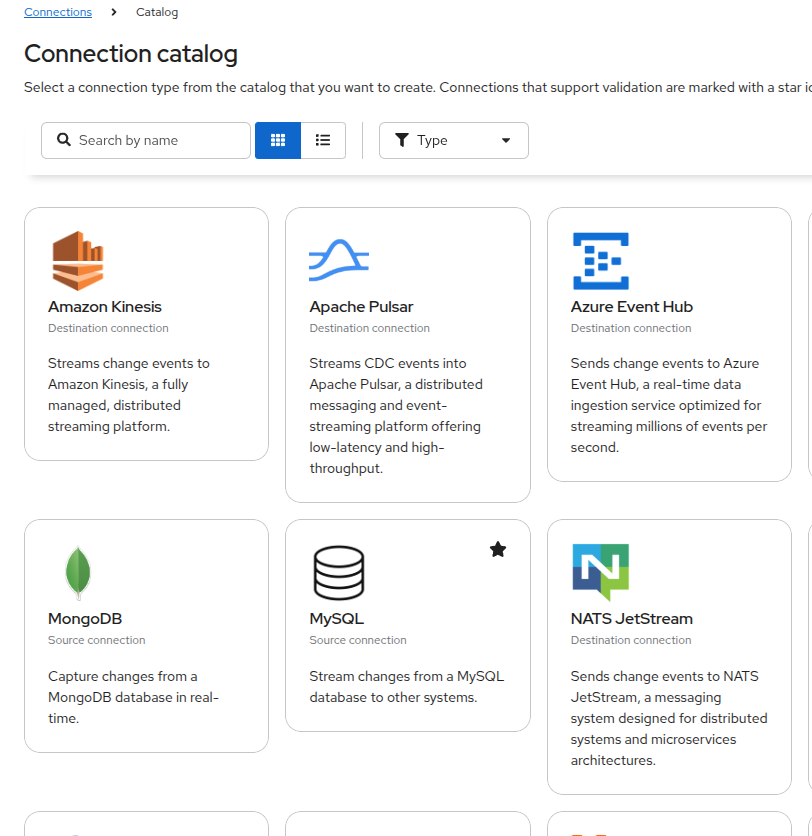
Task: Click the Amazon Kinesis logo icon
Action: 77,261
